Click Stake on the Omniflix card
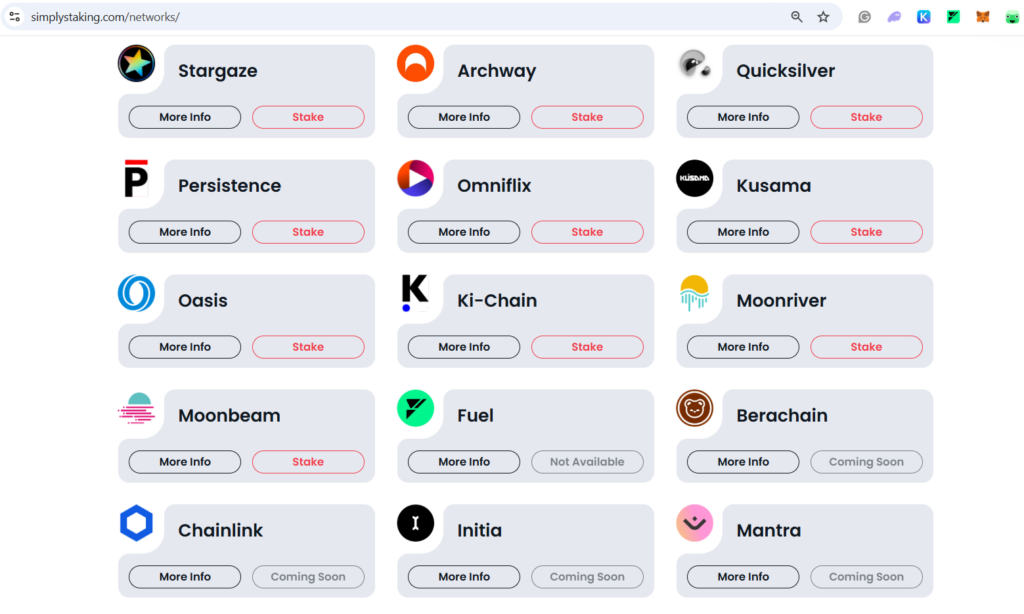The height and width of the screenshot is (614, 1024). point(587,232)
